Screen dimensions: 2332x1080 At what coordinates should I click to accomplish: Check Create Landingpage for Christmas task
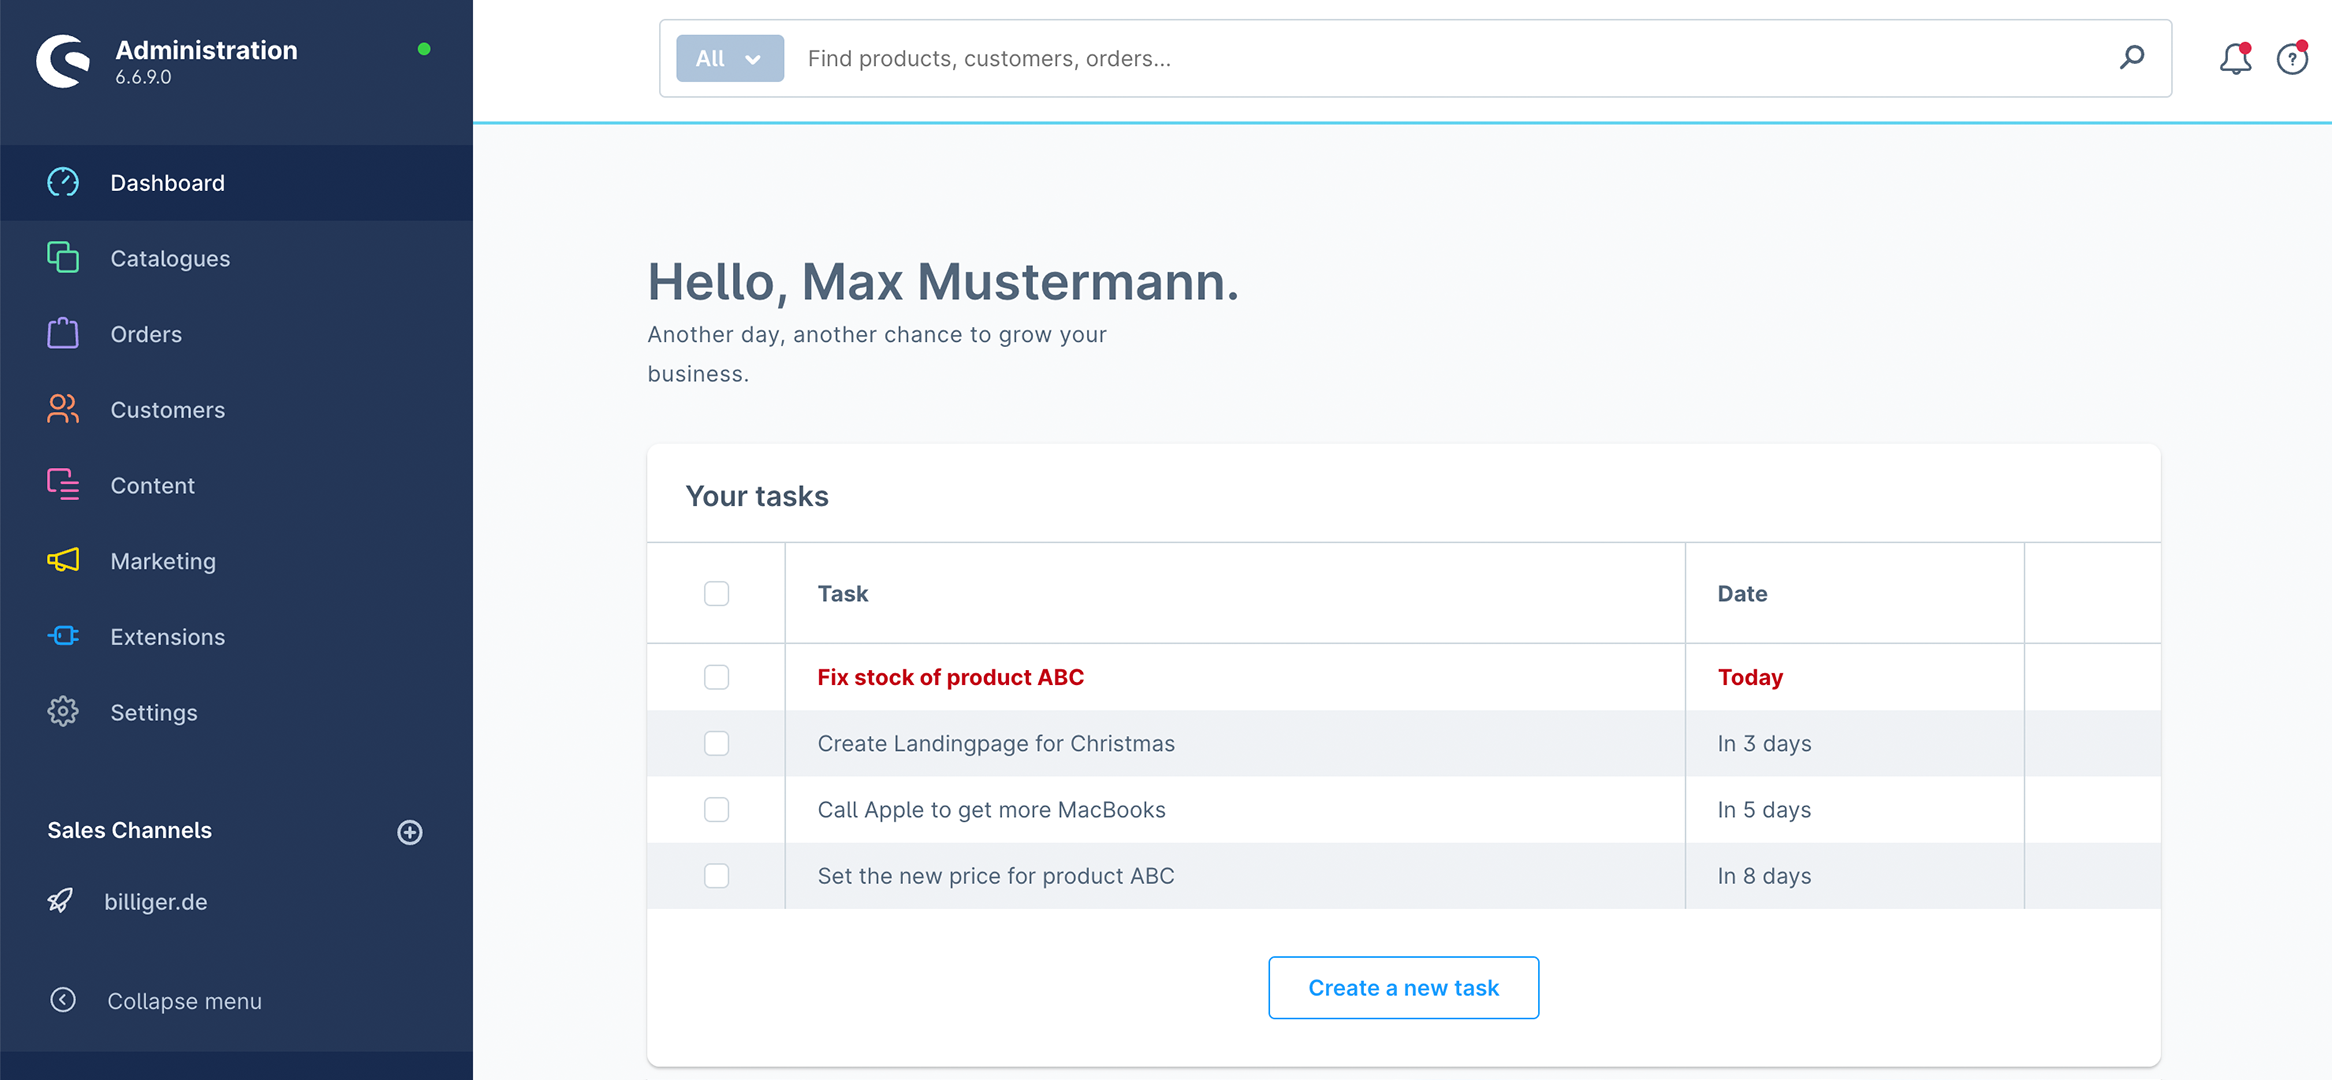717,743
